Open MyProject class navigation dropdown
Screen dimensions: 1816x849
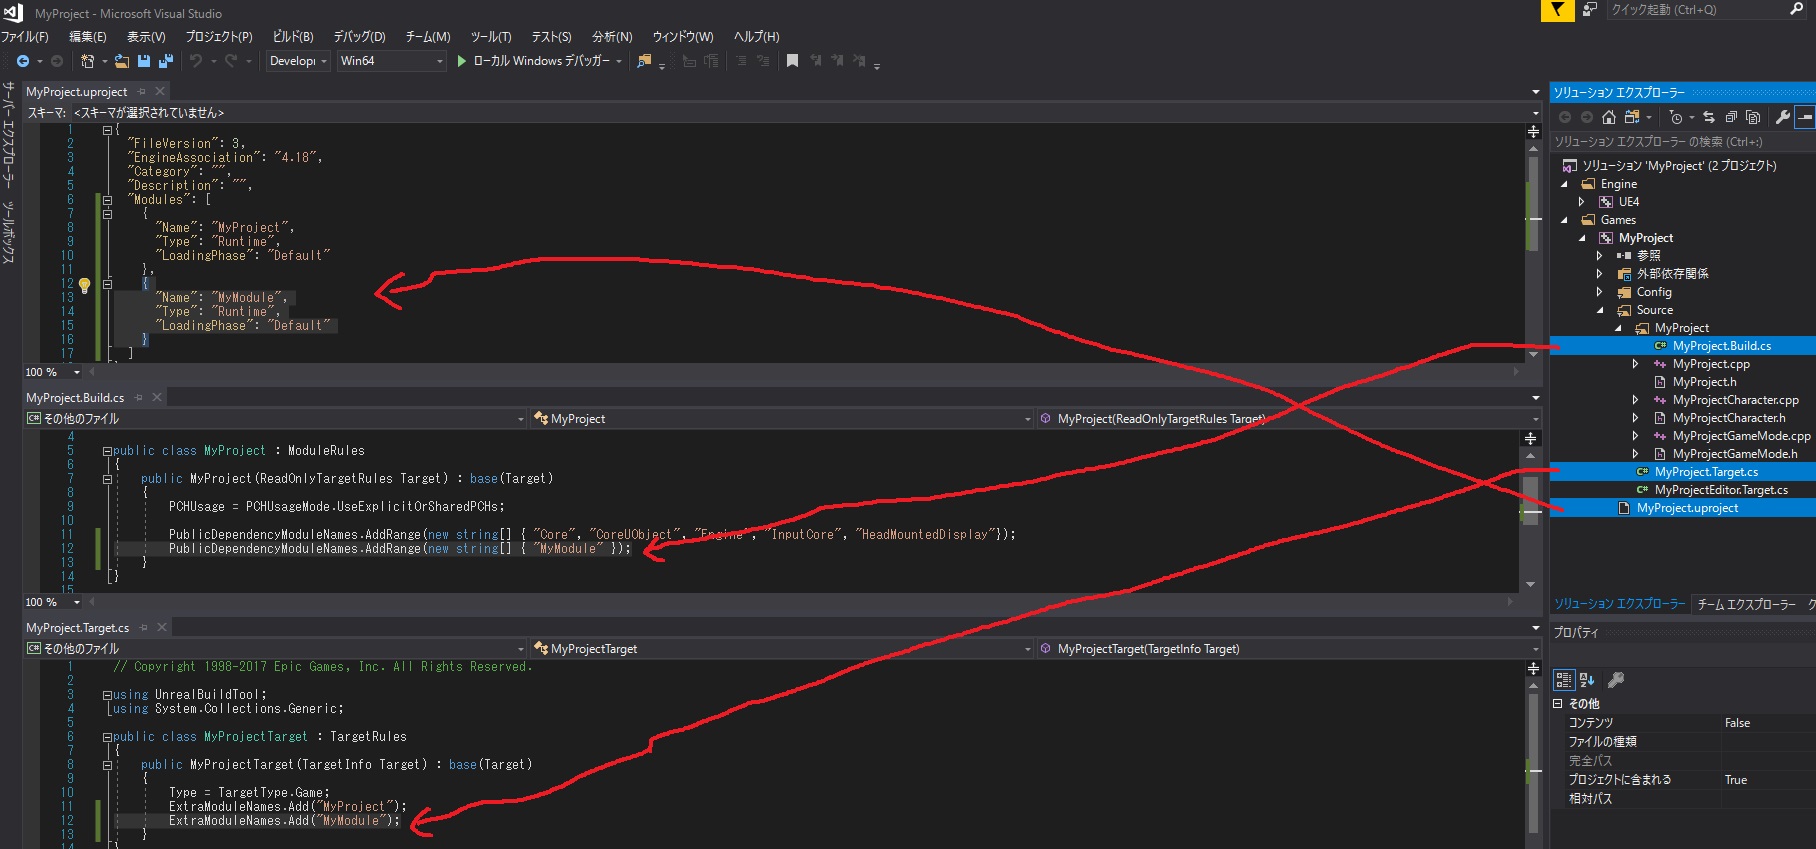[1028, 419]
